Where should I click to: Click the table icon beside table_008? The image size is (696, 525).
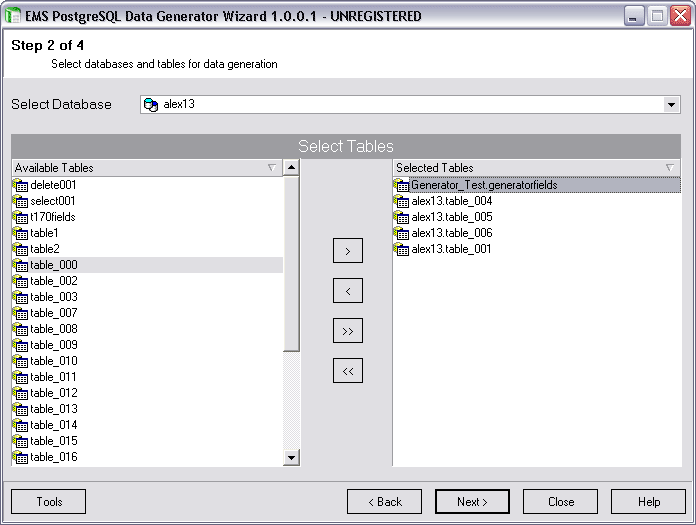click(x=20, y=329)
